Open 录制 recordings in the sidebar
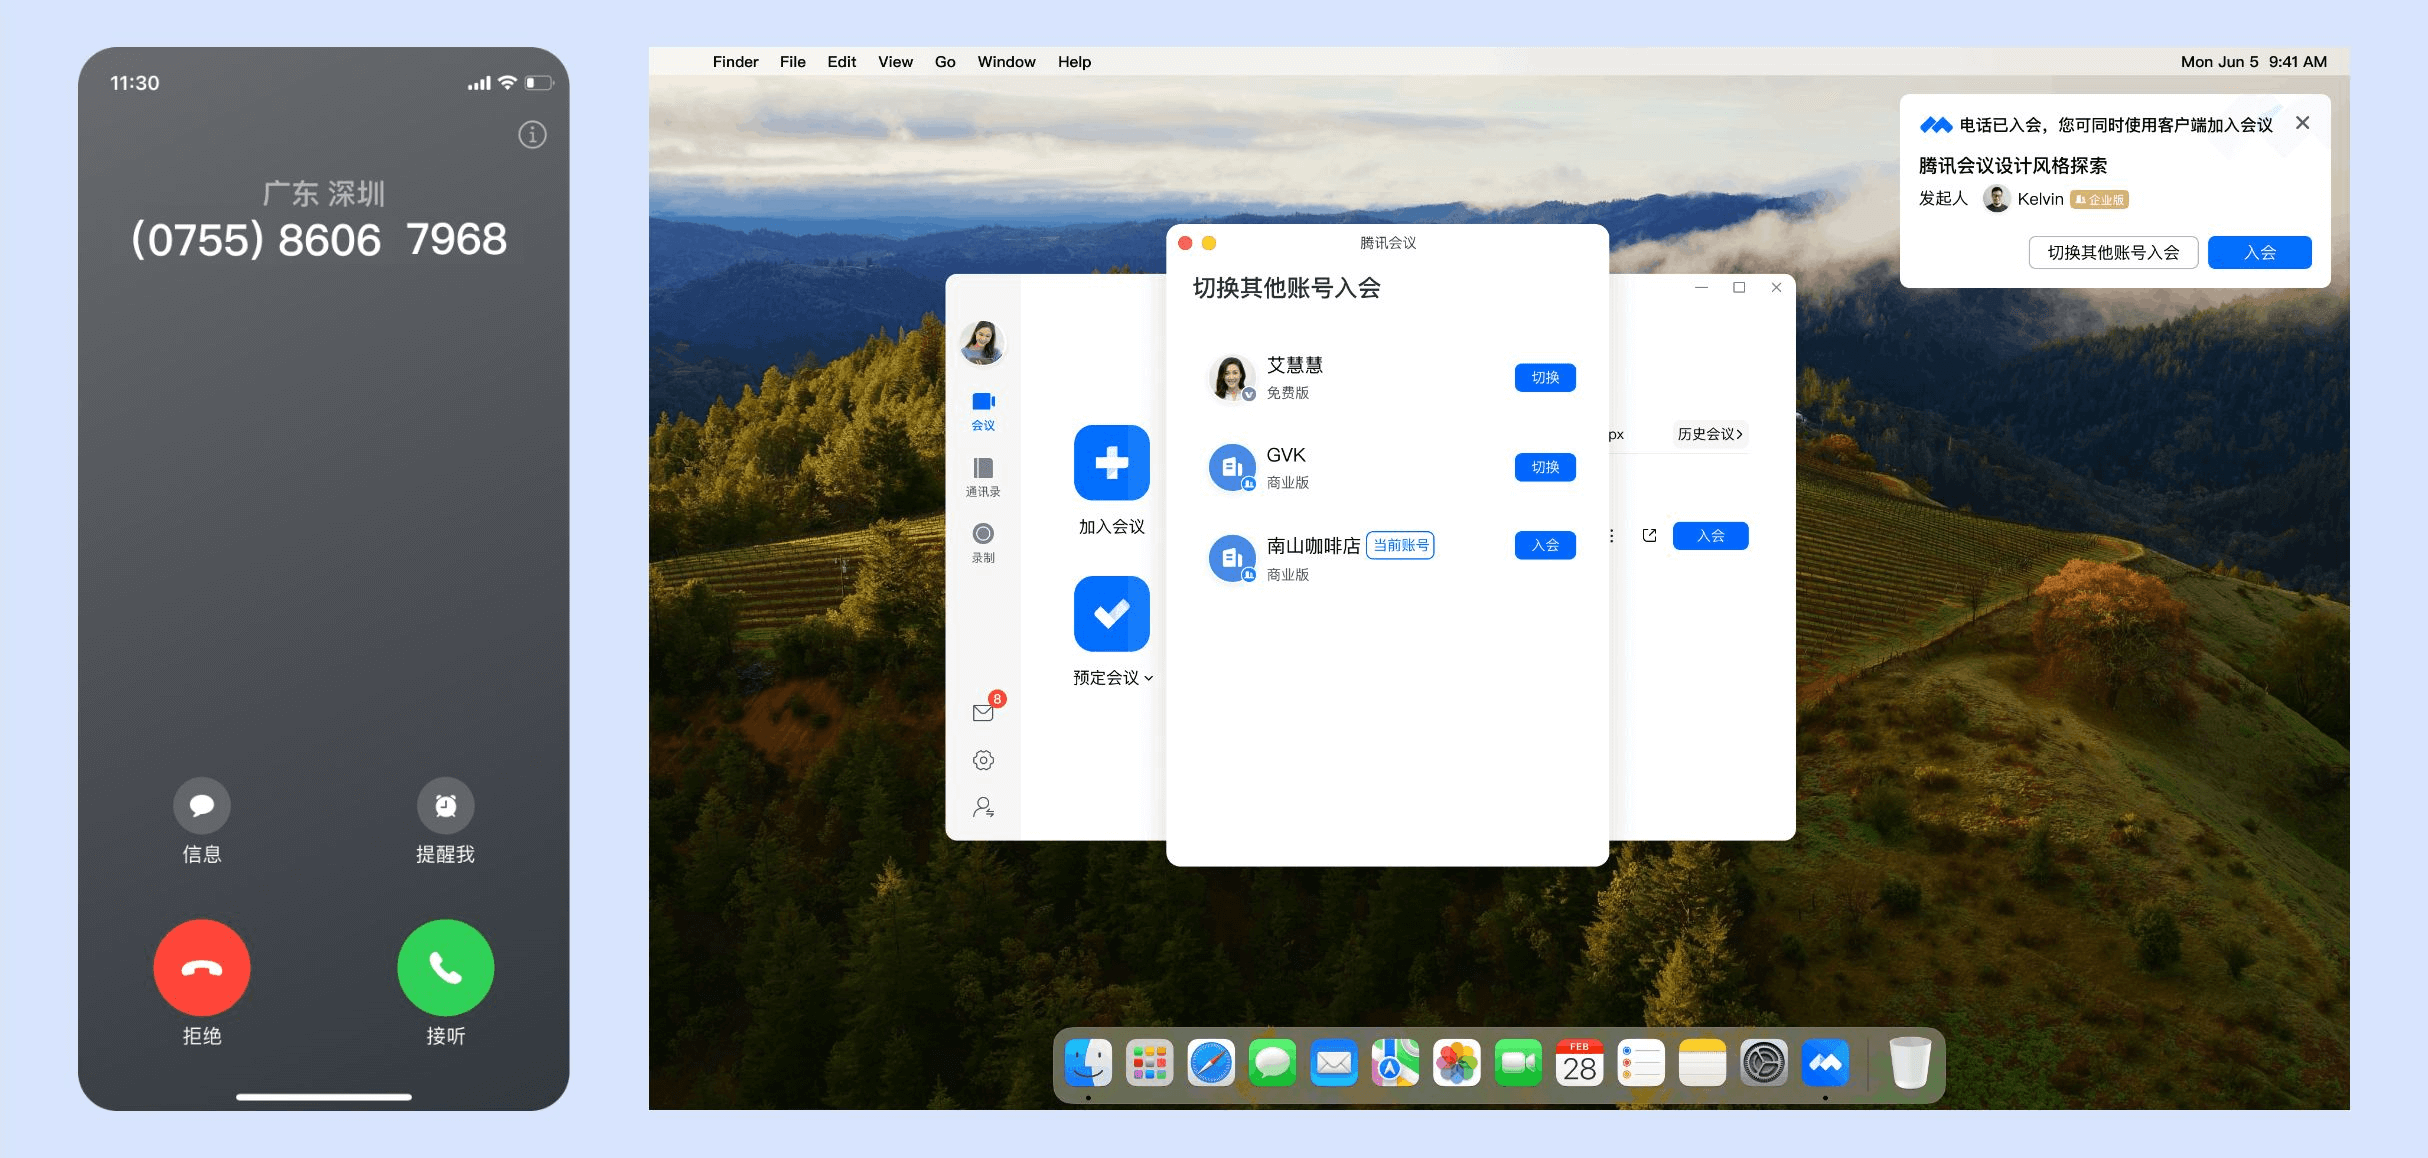The width and height of the screenshot is (2428, 1158). point(983,543)
